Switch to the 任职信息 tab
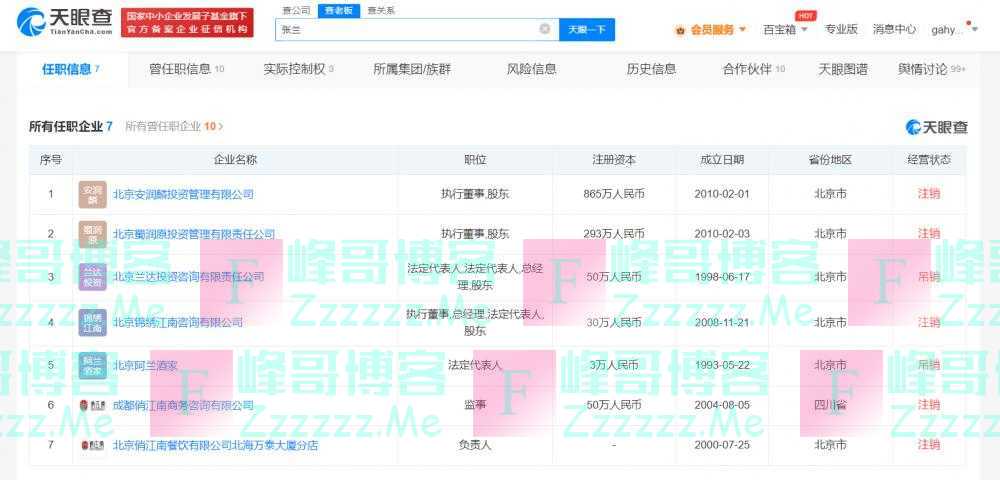Image resolution: width=1000 pixels, height=480 pixels. 71,69
